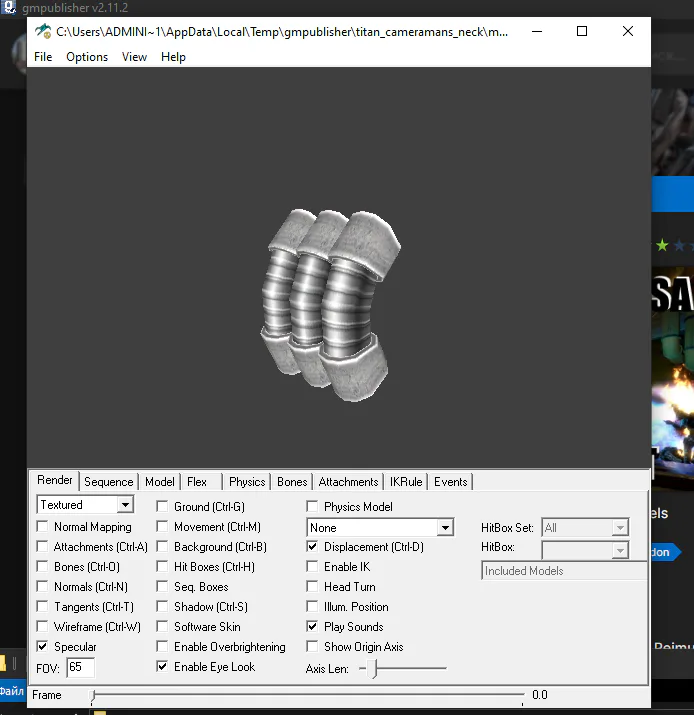Click the yellow folder icon at bottom left
This screenshot has width=694, height=715.
3,663
